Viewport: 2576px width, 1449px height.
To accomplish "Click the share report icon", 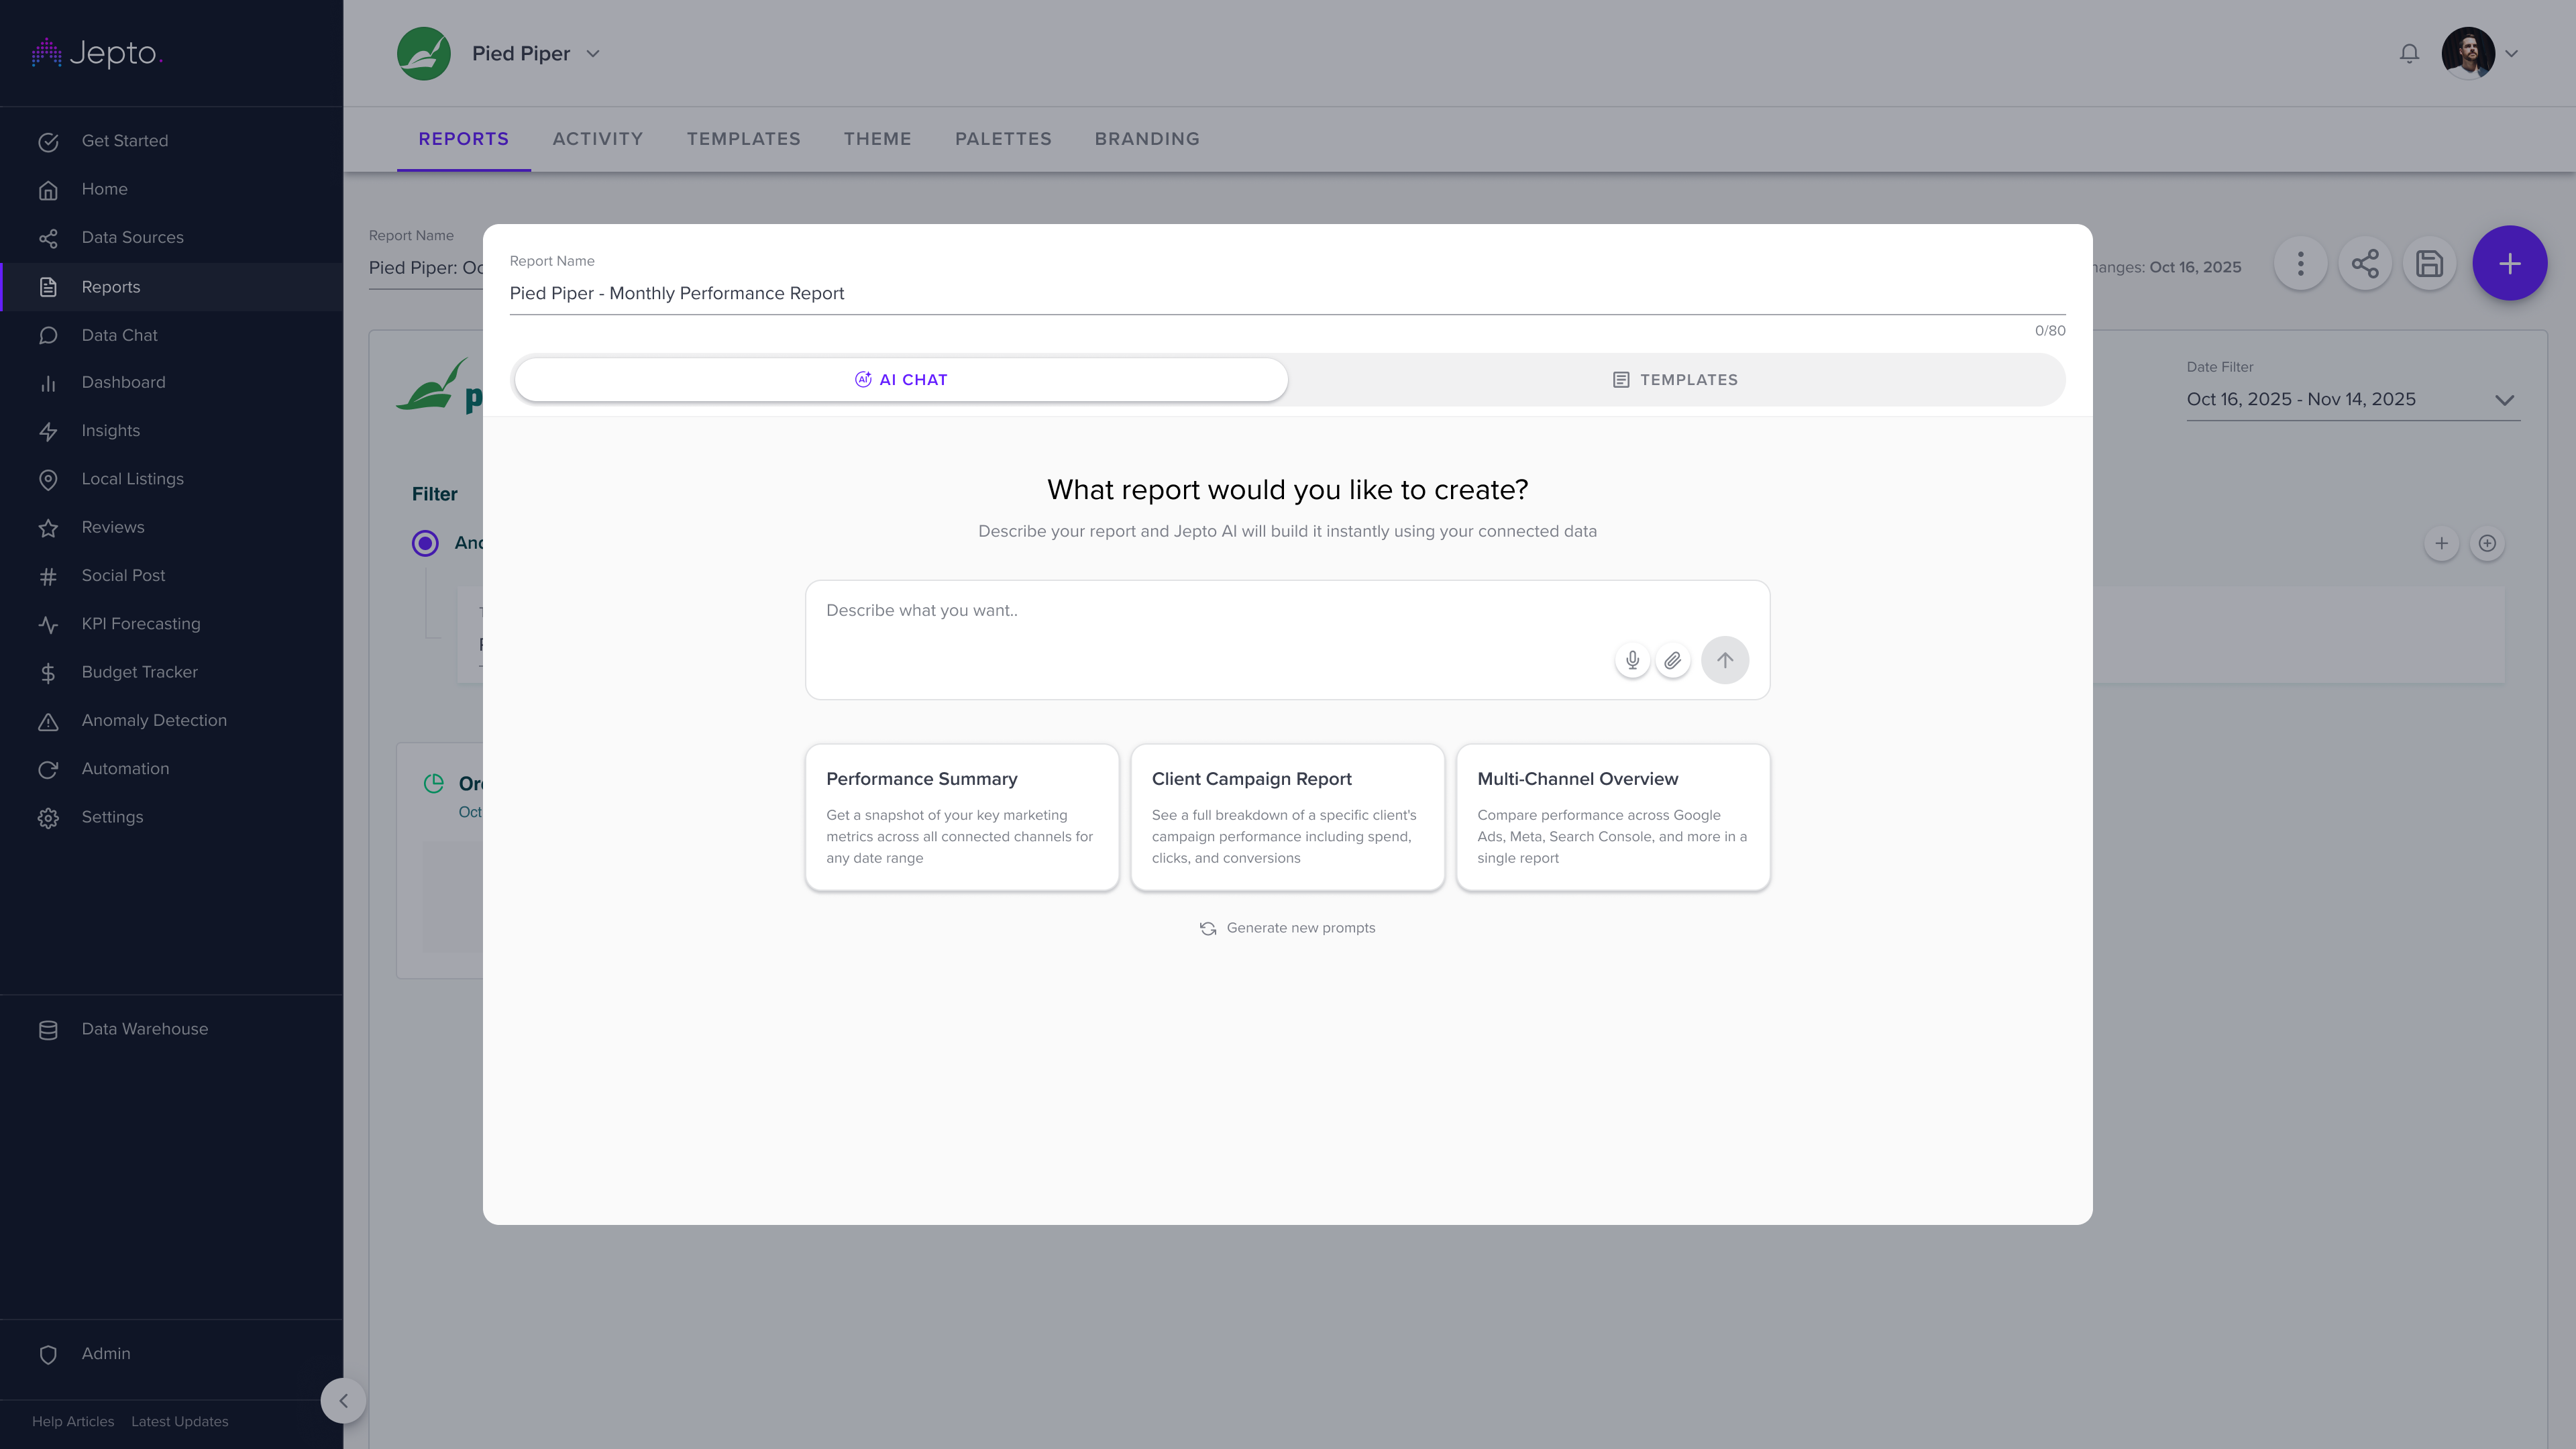I will click(2365, 264).
